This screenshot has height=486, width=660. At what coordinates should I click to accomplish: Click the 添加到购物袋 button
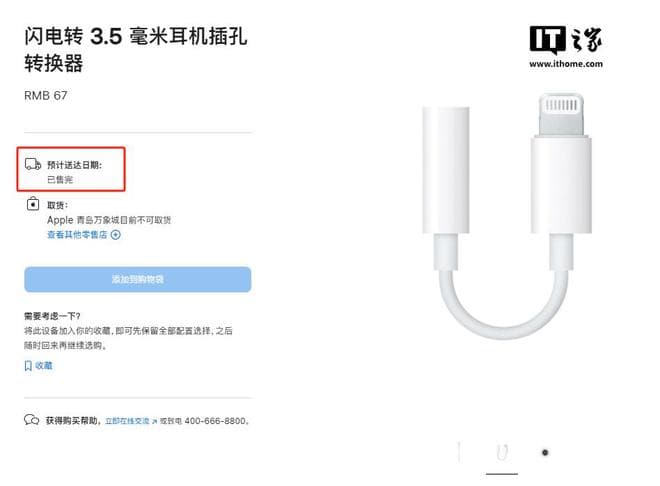138,279
